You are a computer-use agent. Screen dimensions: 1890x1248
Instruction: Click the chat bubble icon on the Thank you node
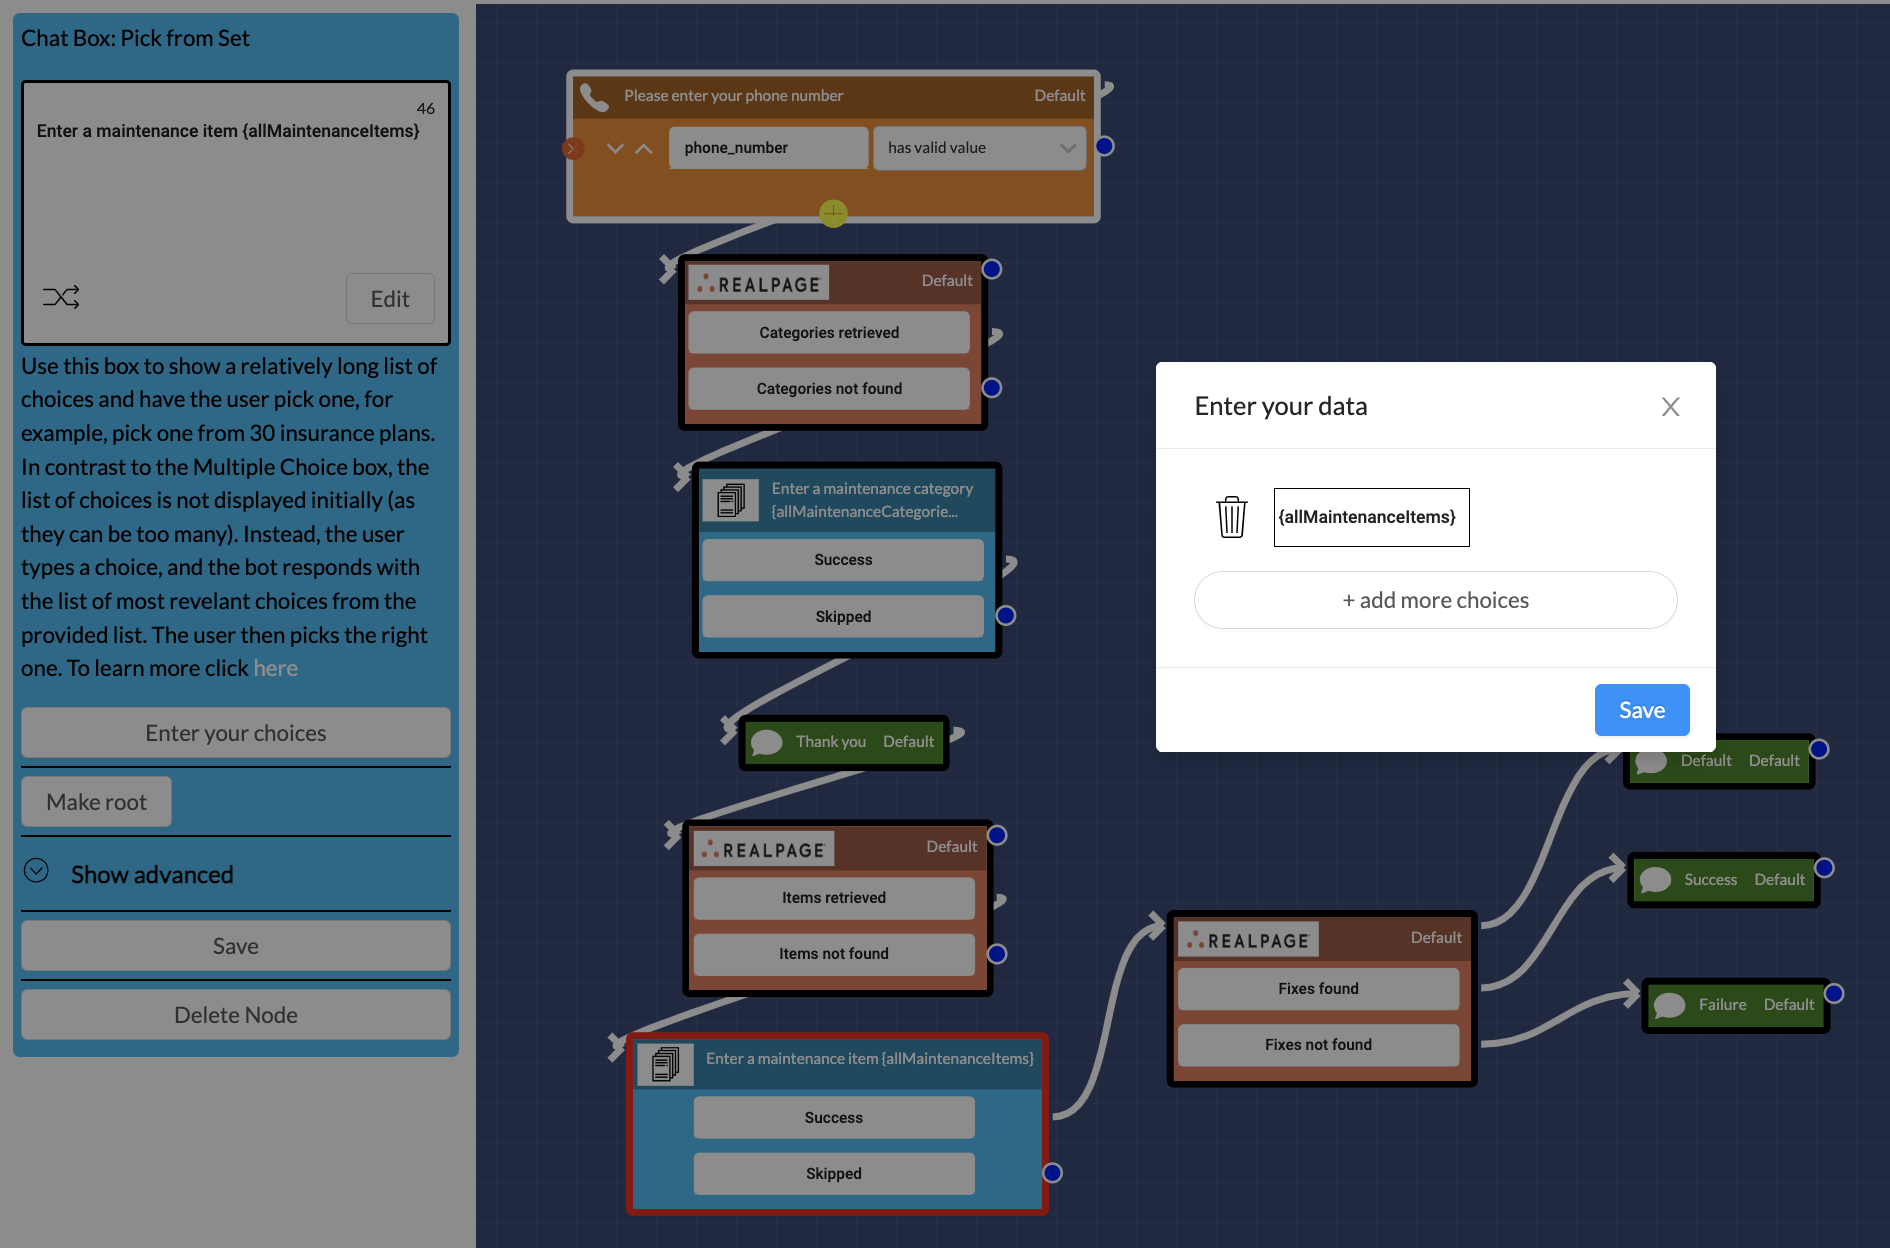[x=768, y=742]
